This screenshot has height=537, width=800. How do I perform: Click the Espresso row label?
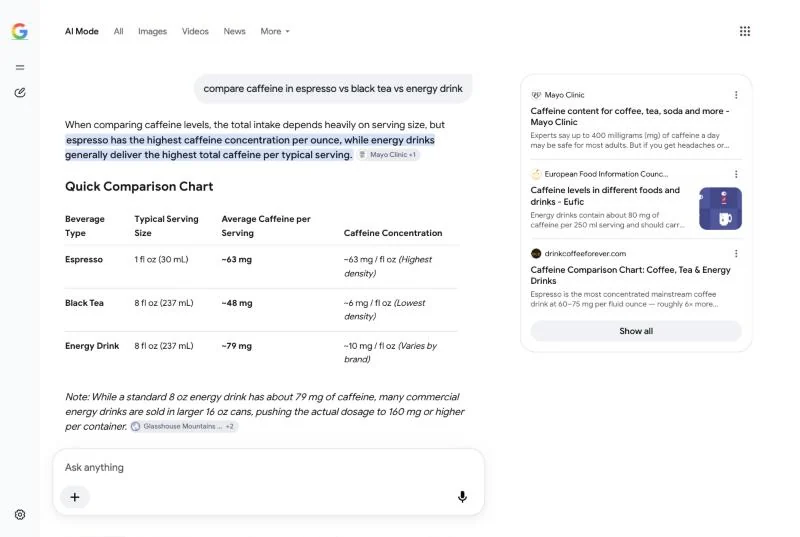click(x=84, y=259)
